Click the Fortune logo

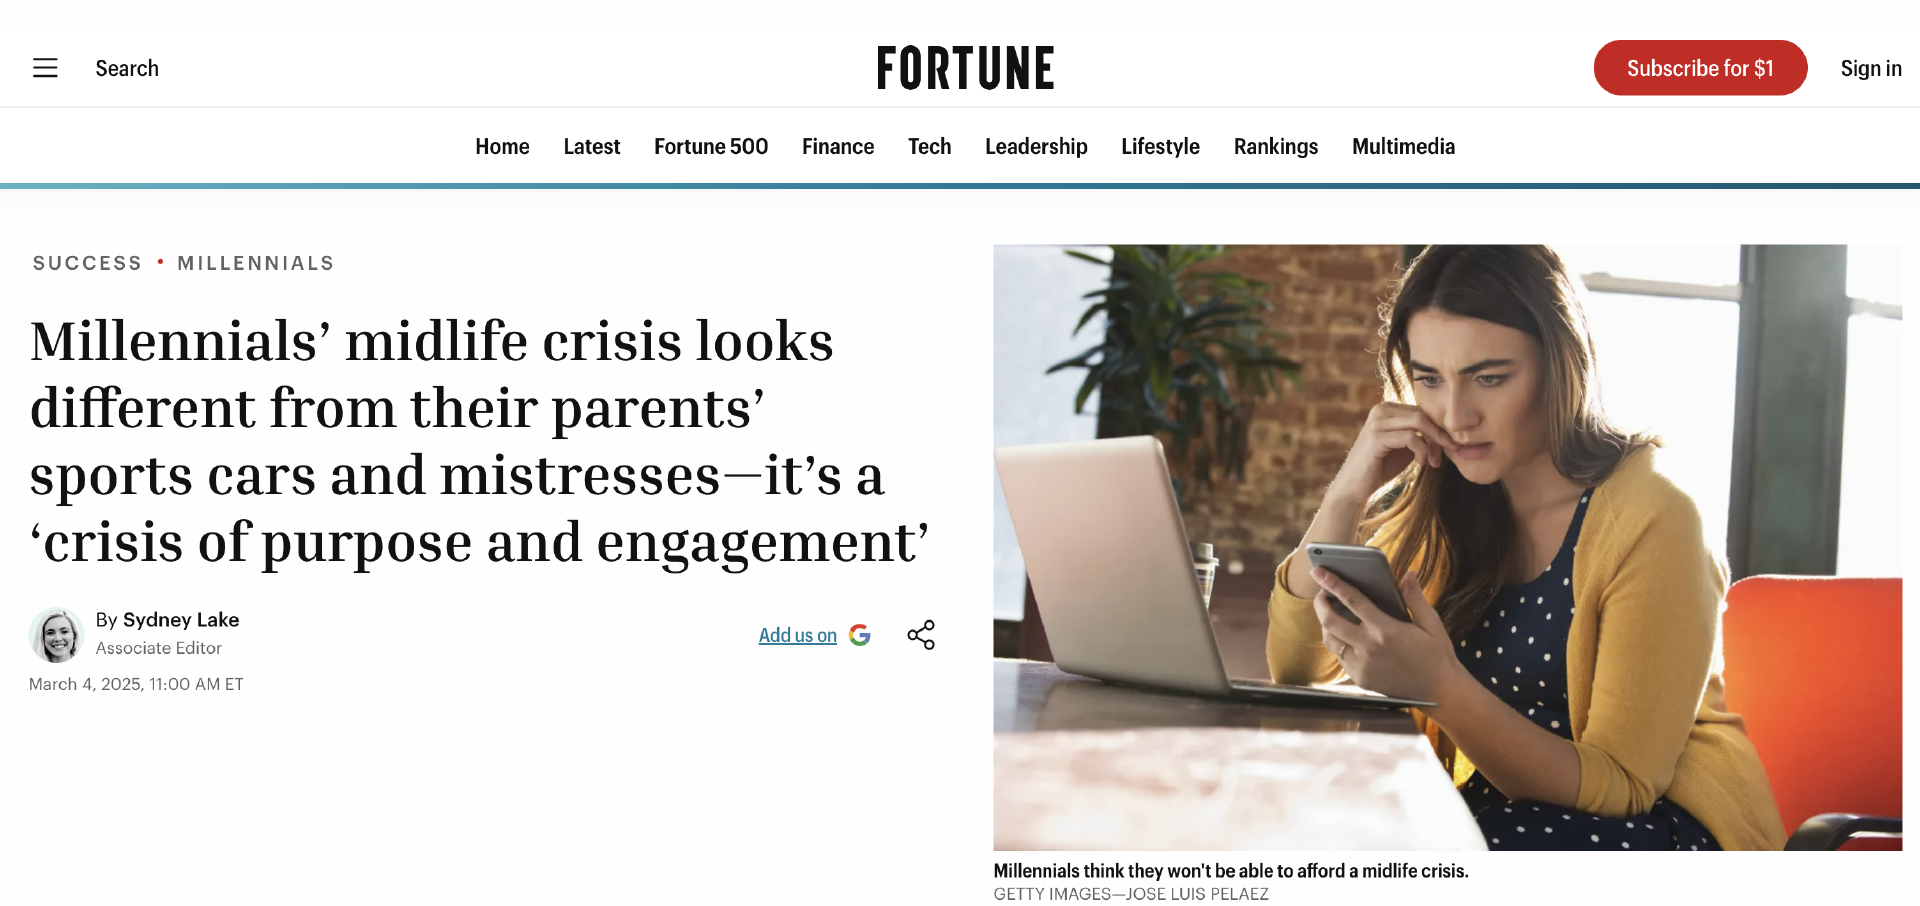click(x=965, y=68)
